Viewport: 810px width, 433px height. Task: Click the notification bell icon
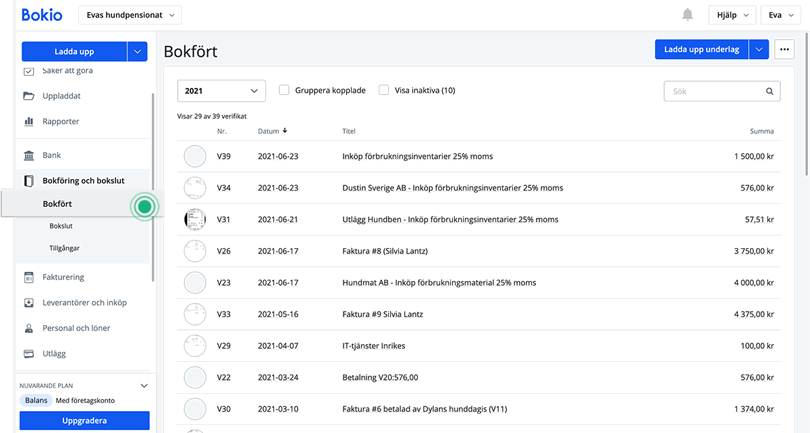688,14
